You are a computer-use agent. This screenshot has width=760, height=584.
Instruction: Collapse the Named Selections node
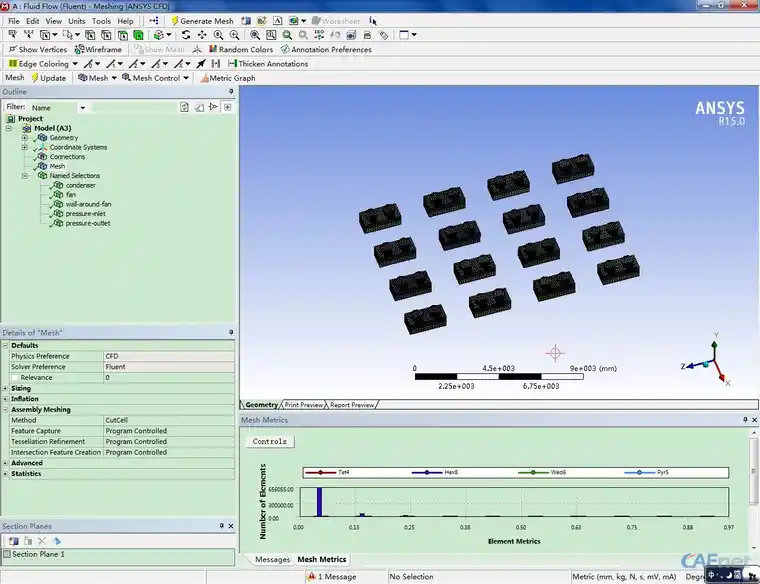(25, 176)
